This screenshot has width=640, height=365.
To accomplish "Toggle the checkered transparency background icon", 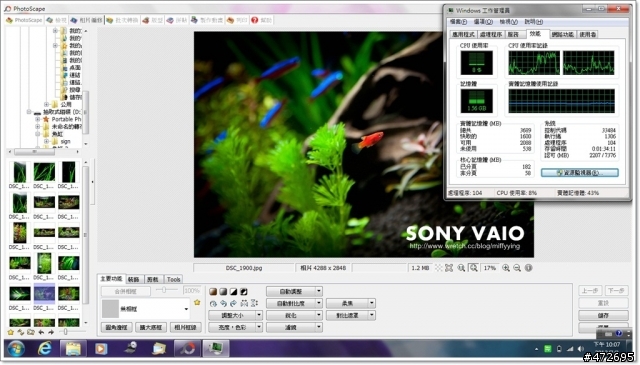I will click(x=438, y=268).
